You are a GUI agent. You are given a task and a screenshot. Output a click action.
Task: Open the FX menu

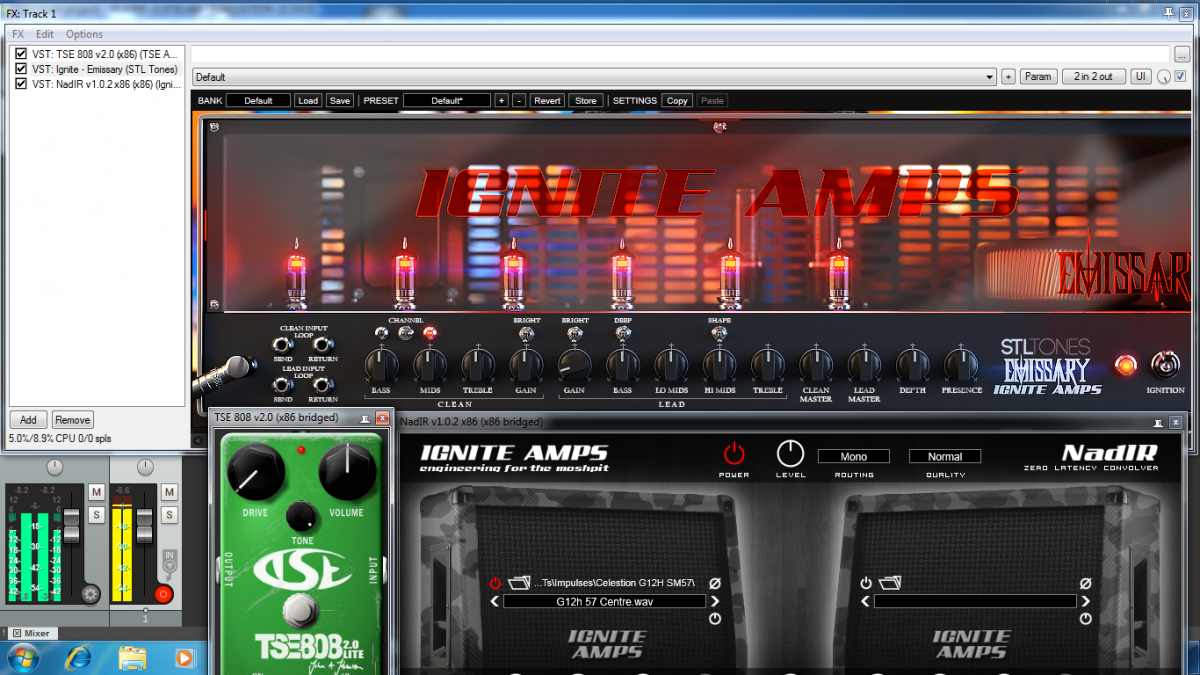[x=18, y=34]
